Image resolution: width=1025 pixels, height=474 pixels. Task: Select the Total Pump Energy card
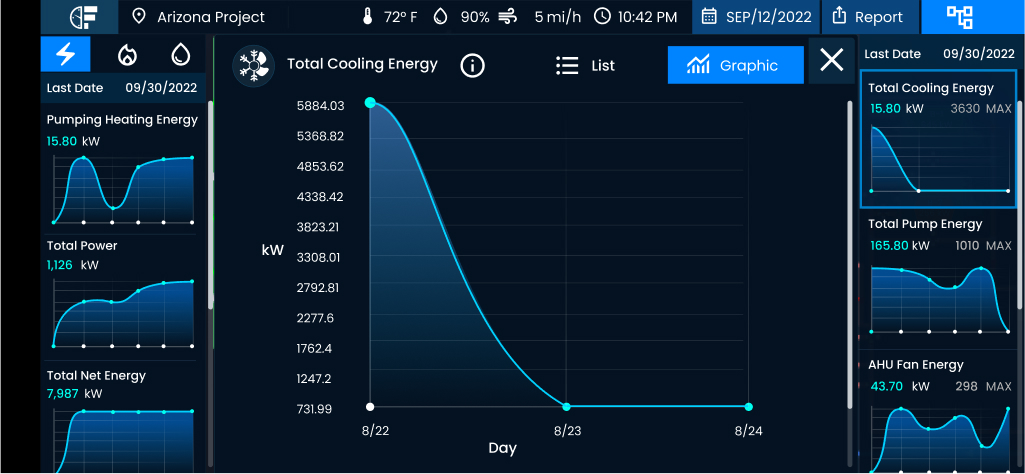(939, 275)
